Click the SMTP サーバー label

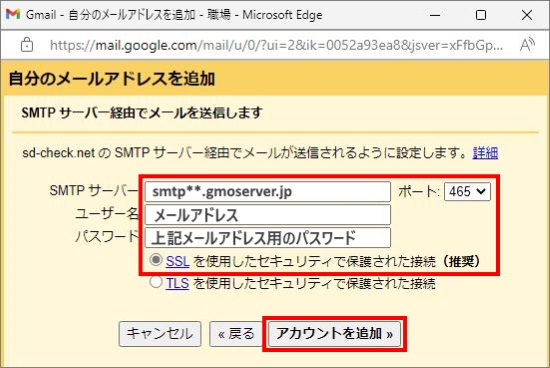click(94, 190)
